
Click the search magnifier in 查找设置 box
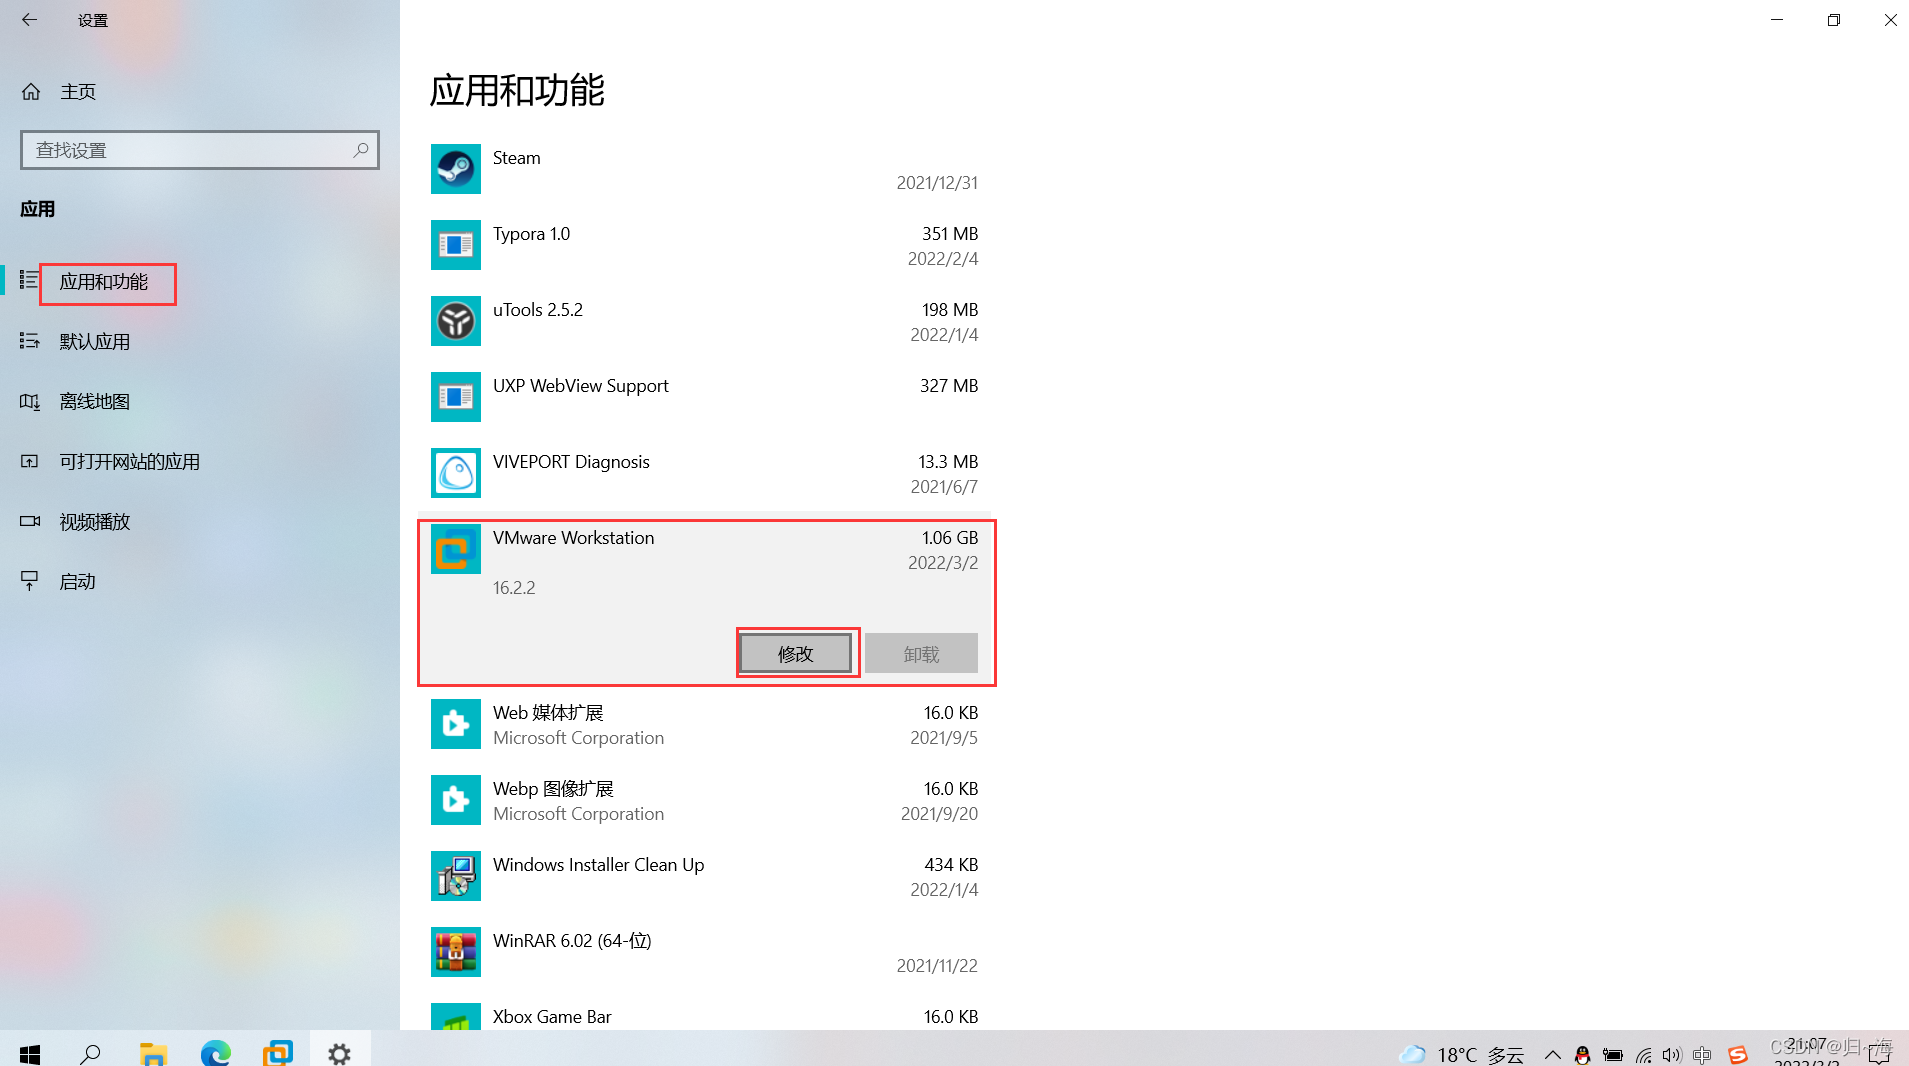coord(361,150)
